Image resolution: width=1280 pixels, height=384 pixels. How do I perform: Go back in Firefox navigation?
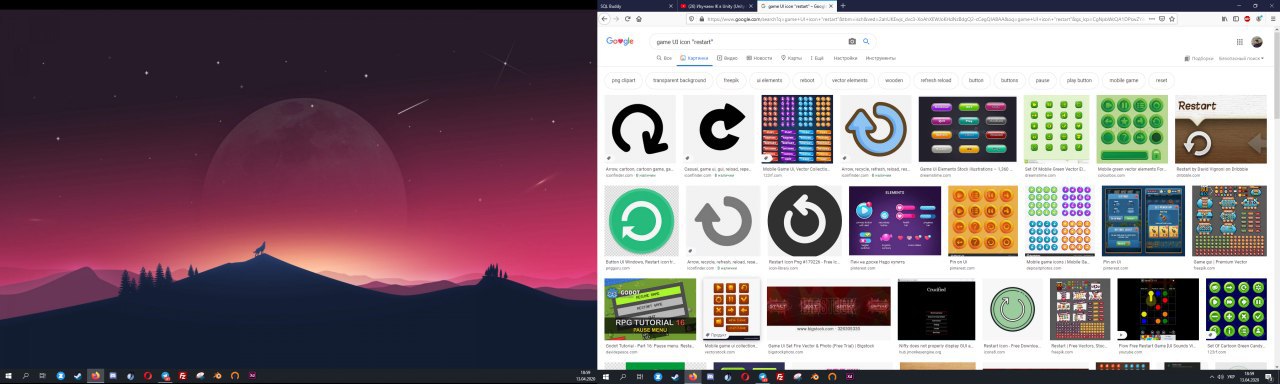click(x=603, y=18)
